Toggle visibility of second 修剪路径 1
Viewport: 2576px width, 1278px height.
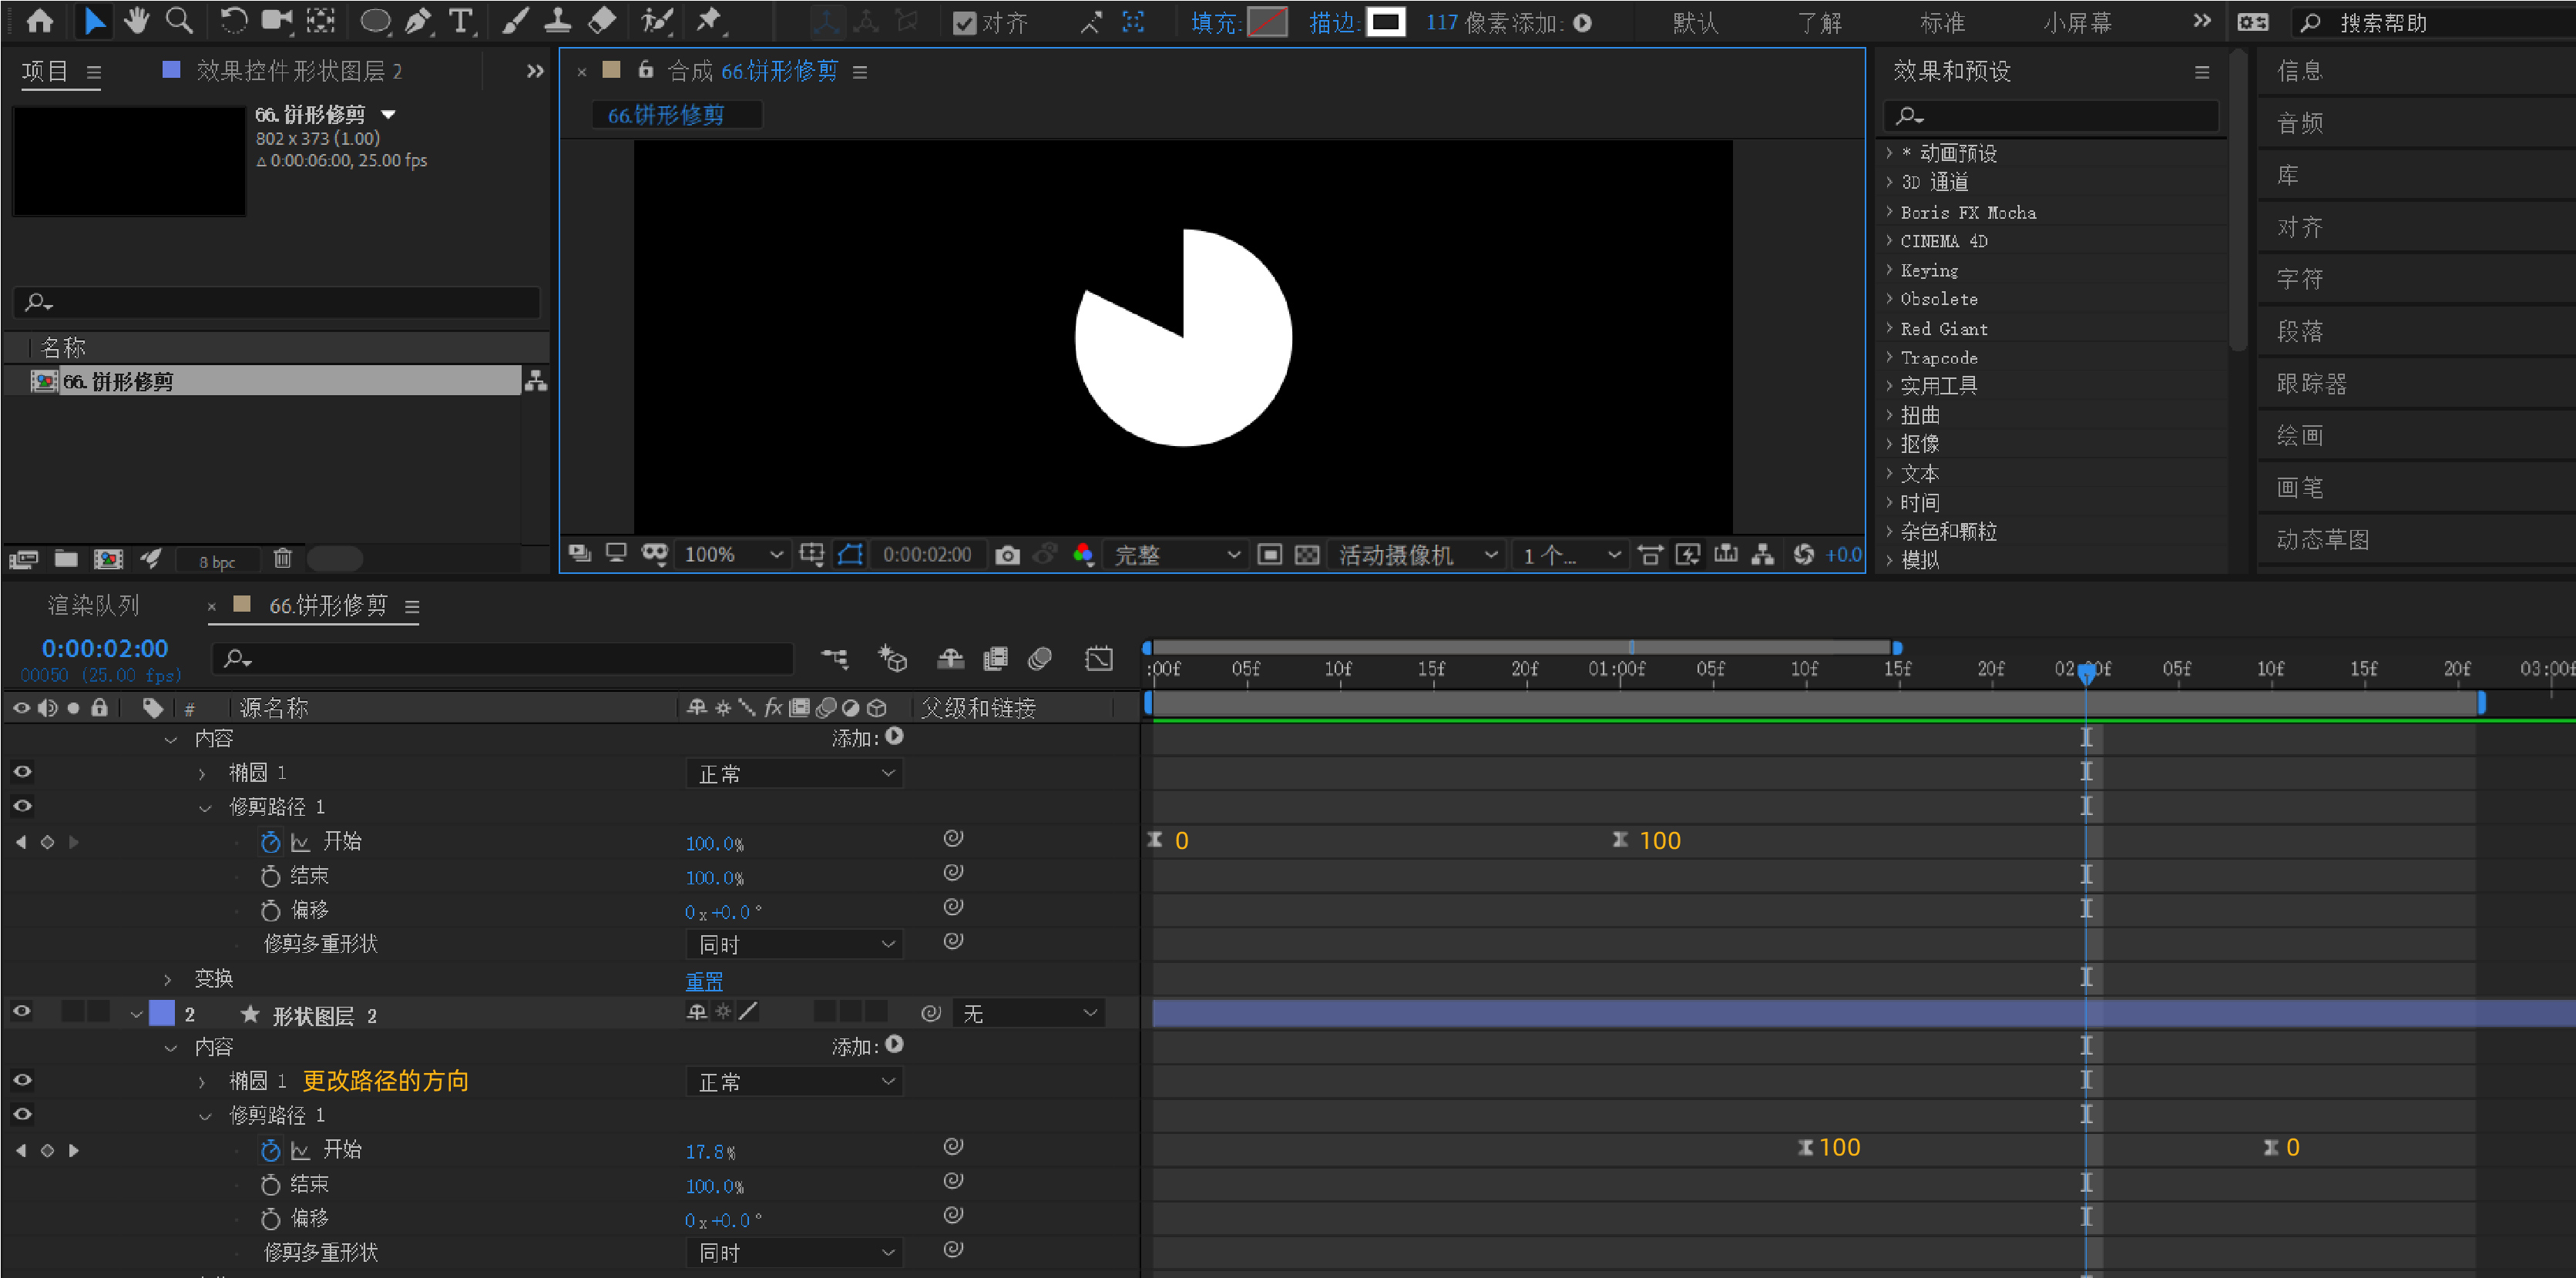(22, 1114)
